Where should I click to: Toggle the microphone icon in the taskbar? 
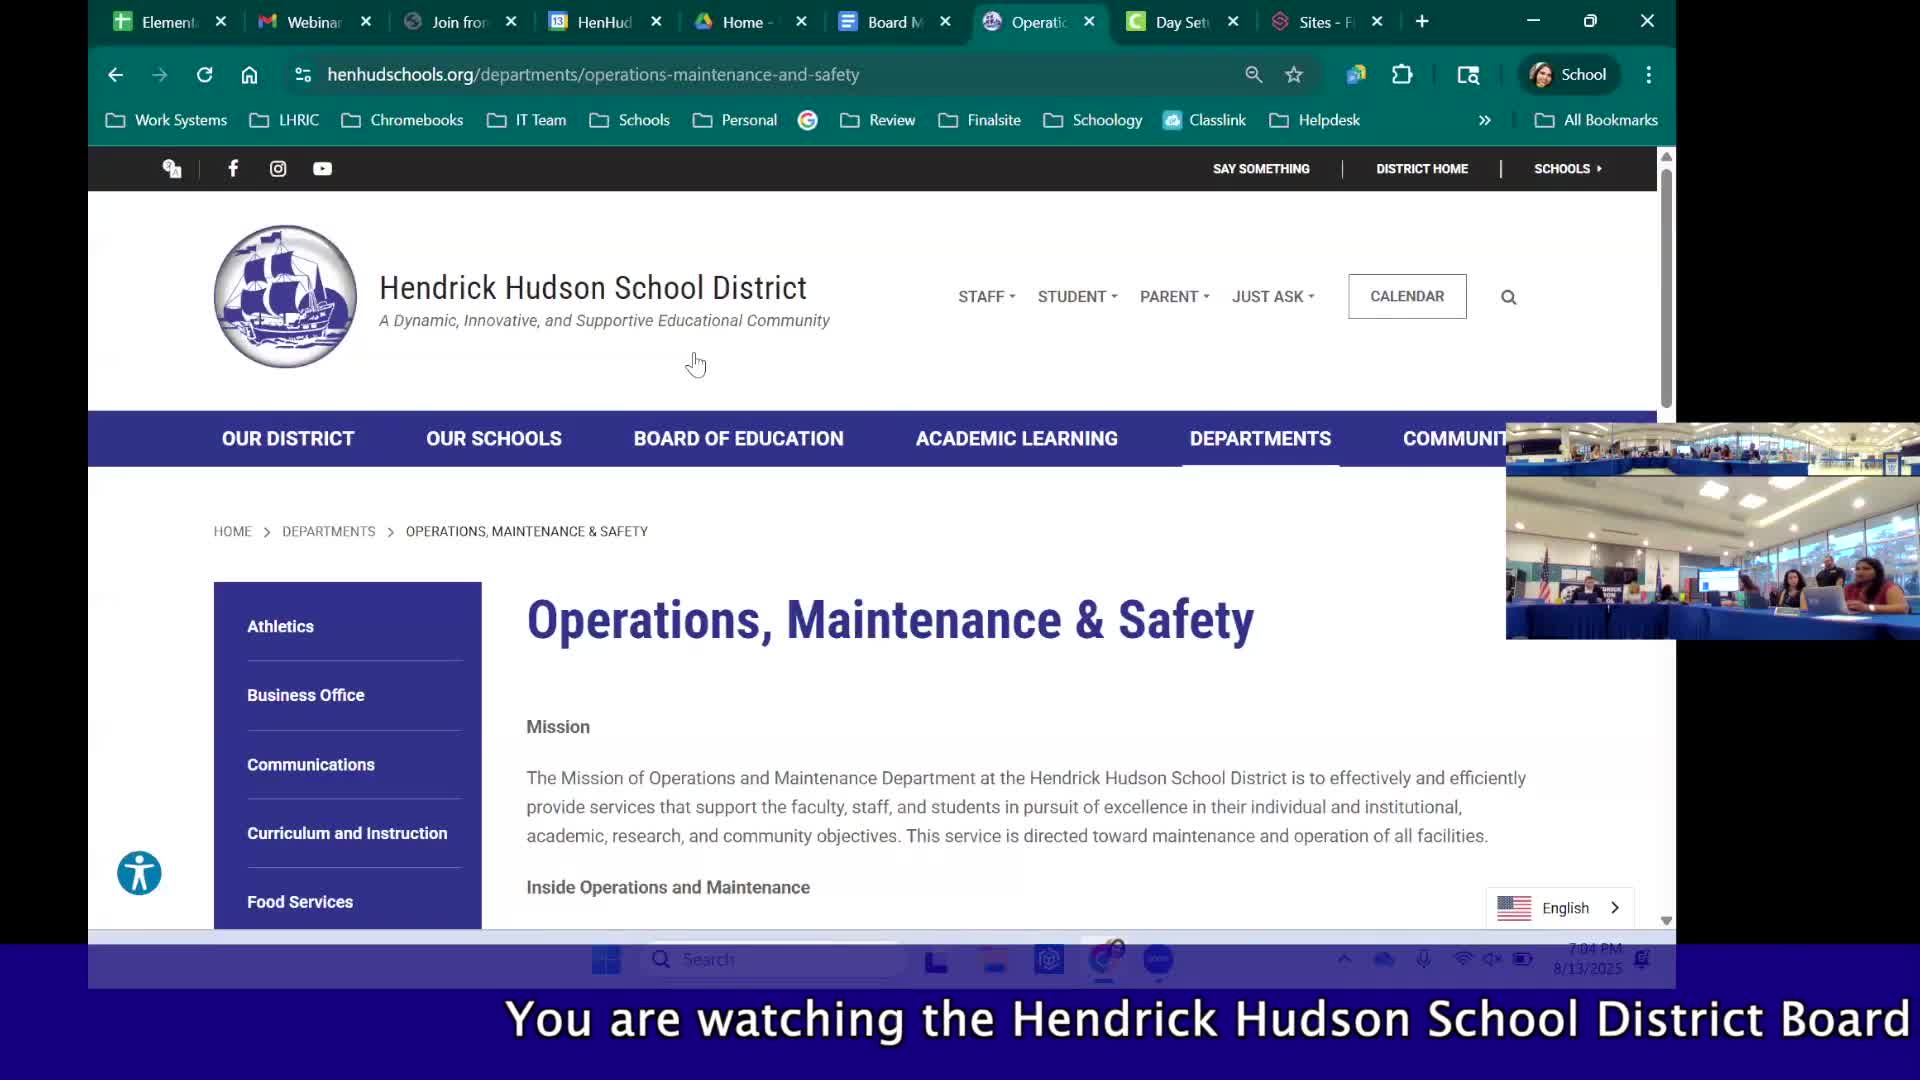click(x=1424, y=958)
